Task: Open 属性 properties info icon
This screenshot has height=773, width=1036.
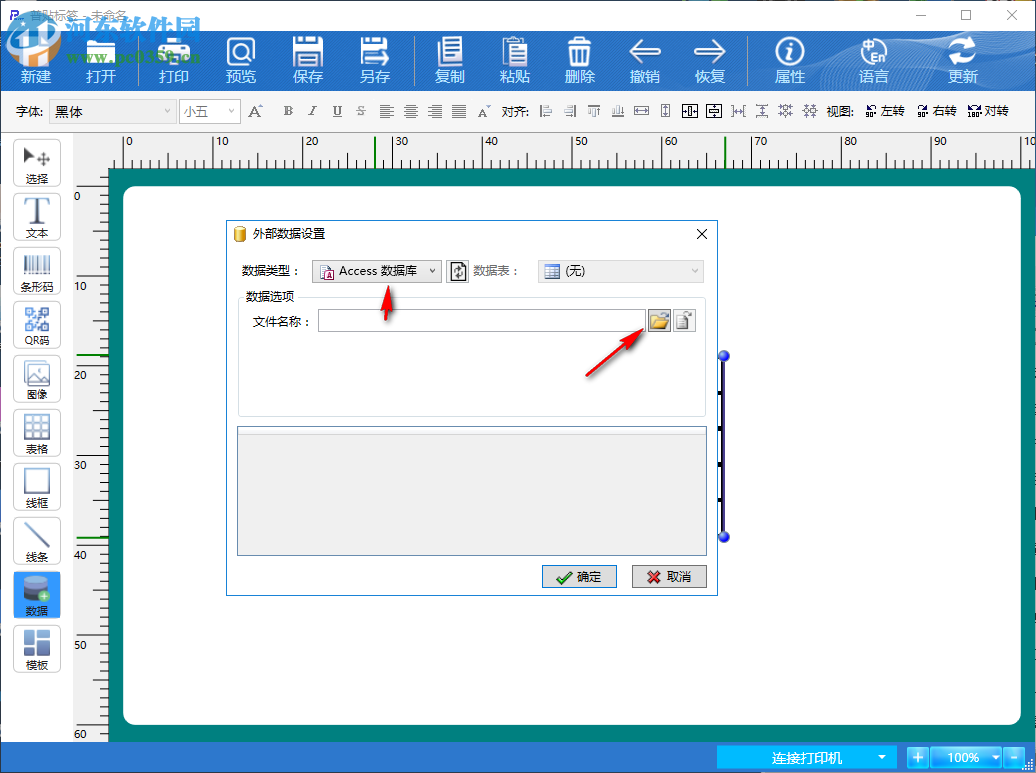Action: tap(790, 61)
